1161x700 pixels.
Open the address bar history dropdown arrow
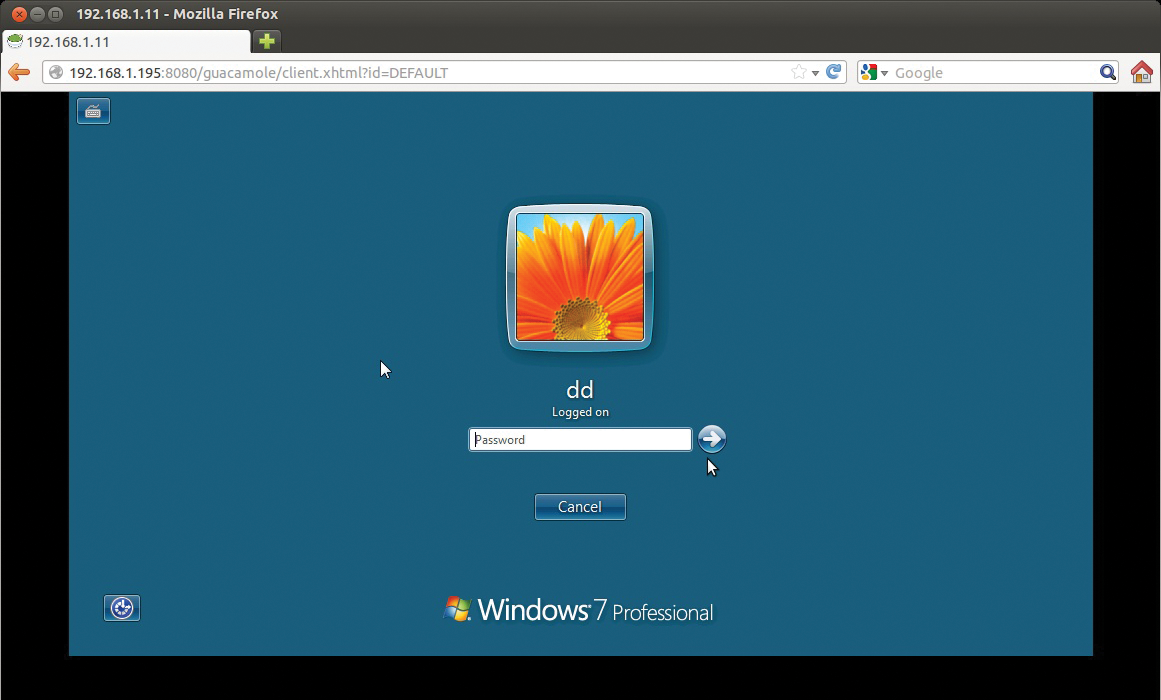tap(815, 72)
